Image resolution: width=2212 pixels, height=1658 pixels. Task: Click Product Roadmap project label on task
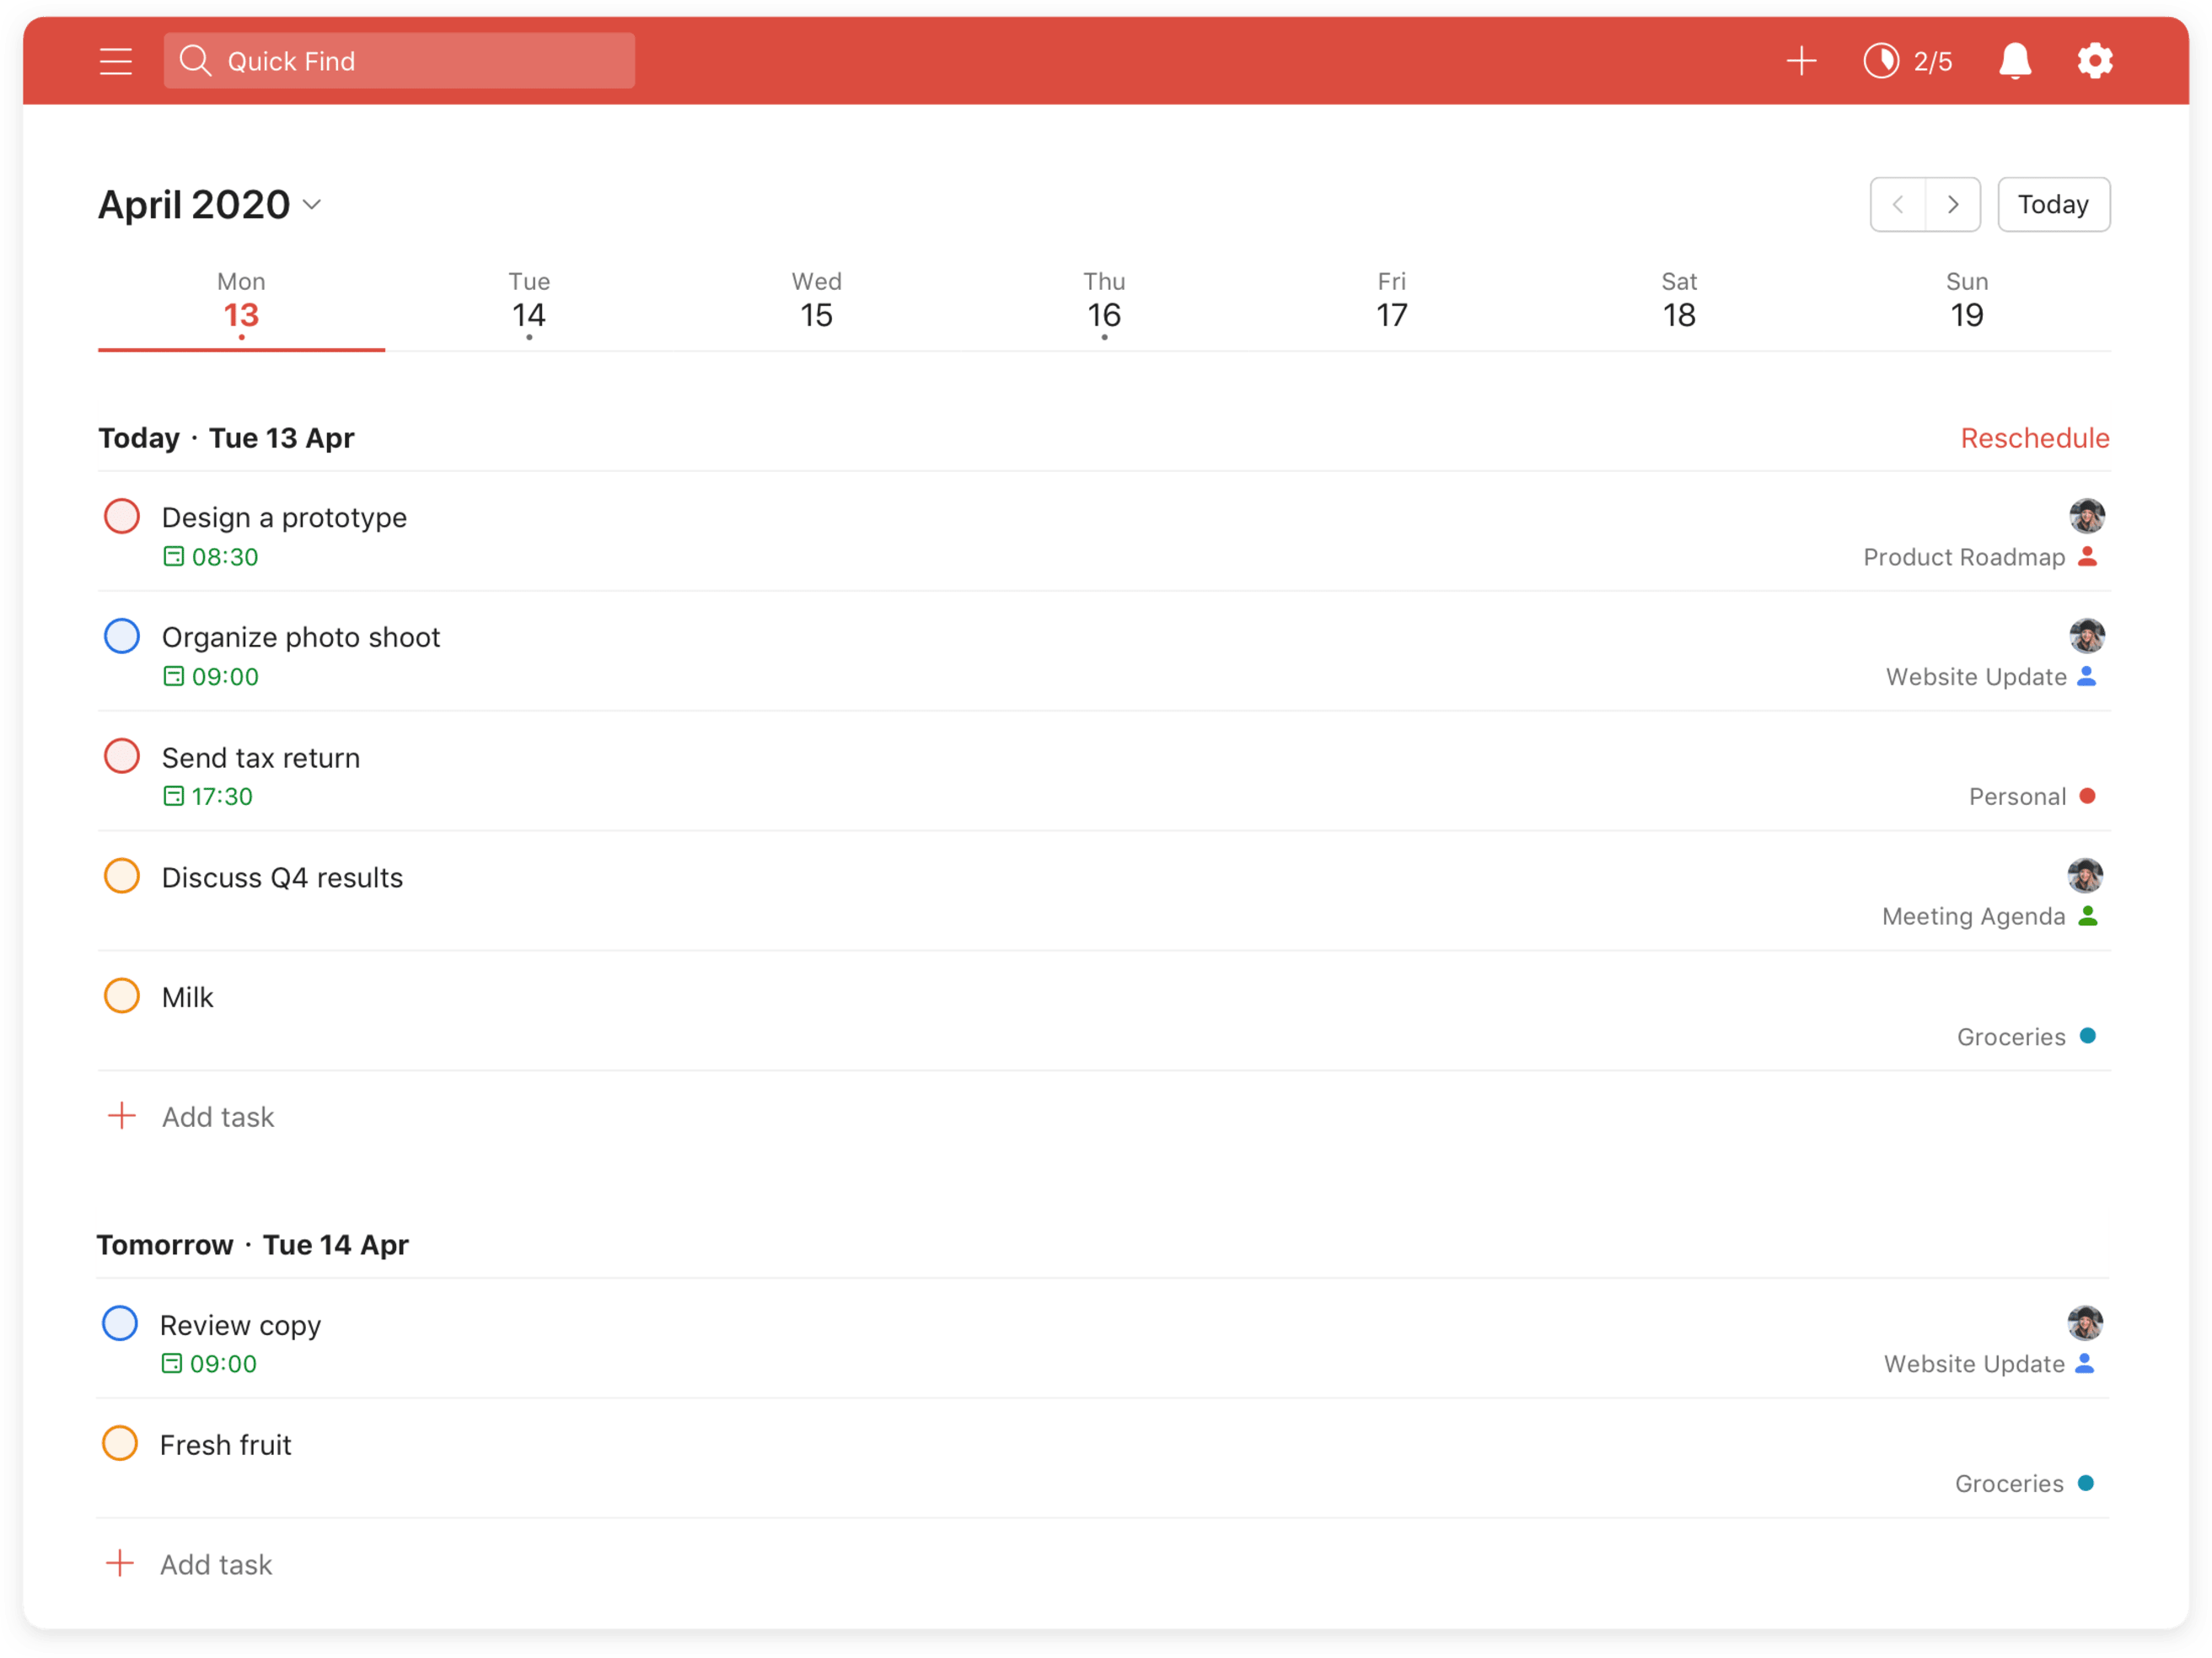tap(1965, 555)
